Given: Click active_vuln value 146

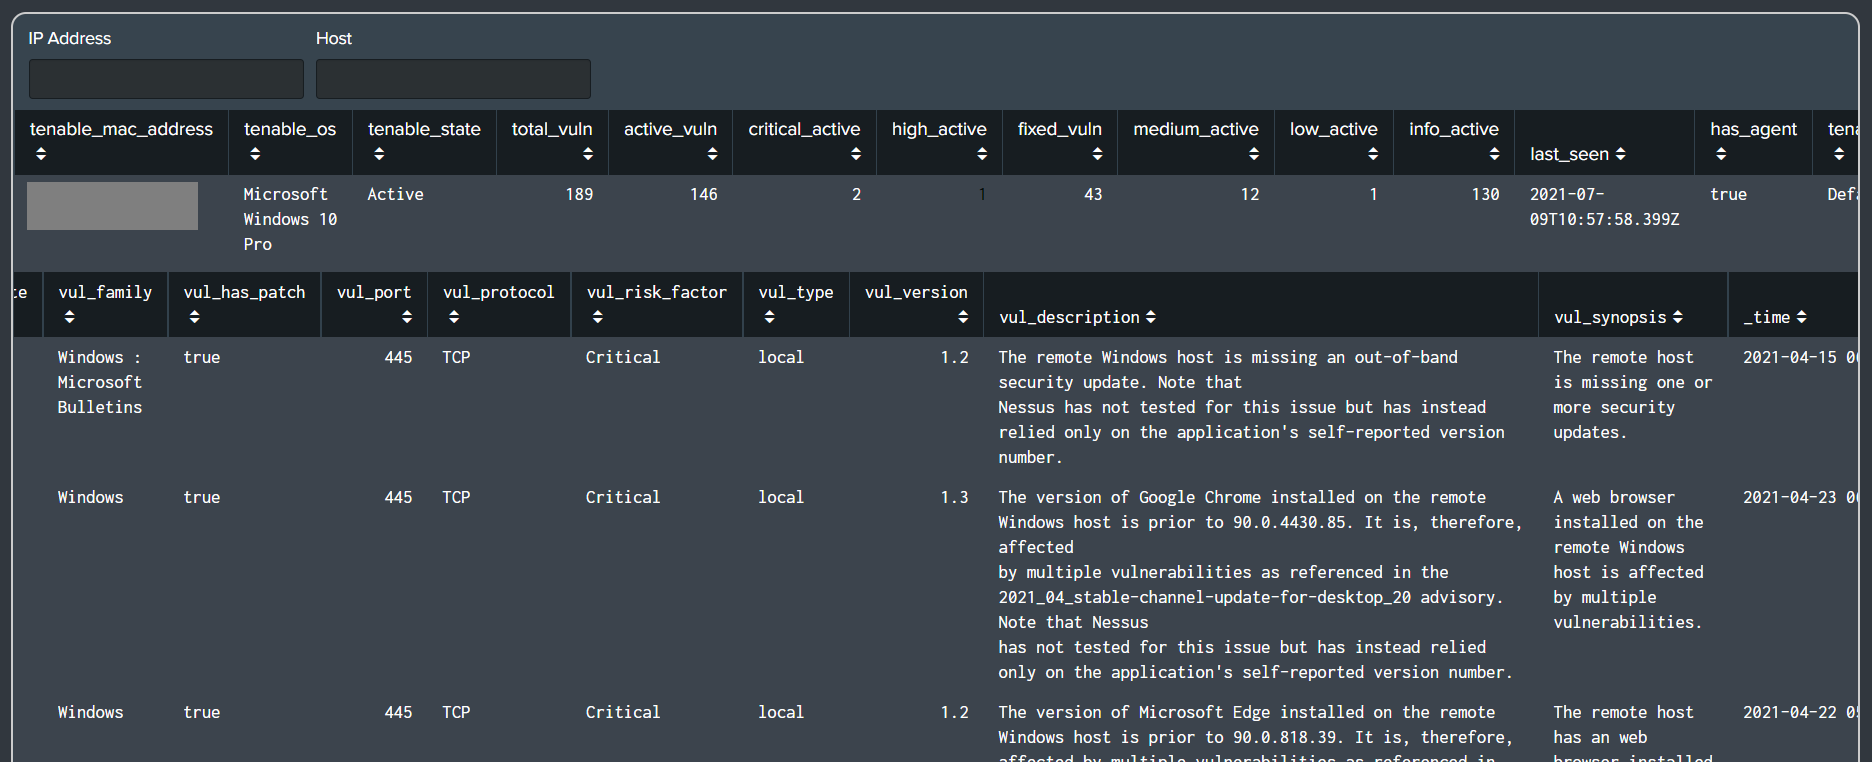Looking at the screenshot, I should click(704, 194).
